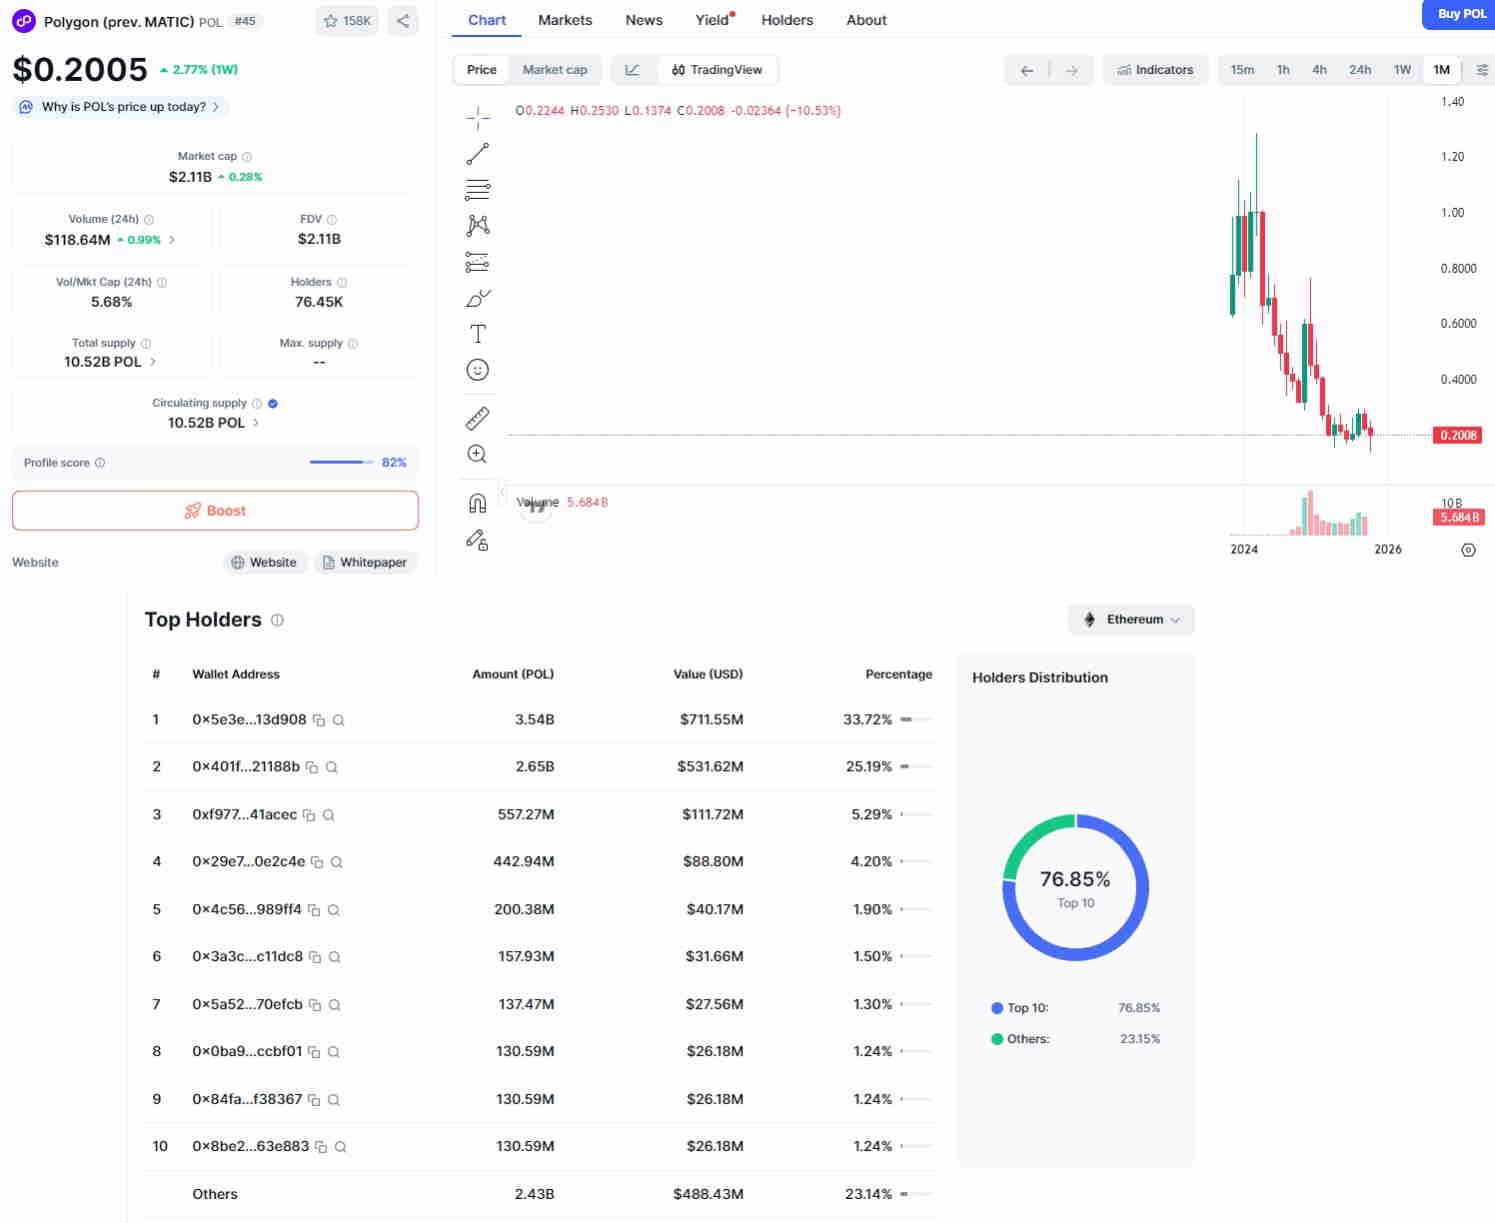
Task: Select the crosshair cursor tool in the chart
Action: (478, 118)
